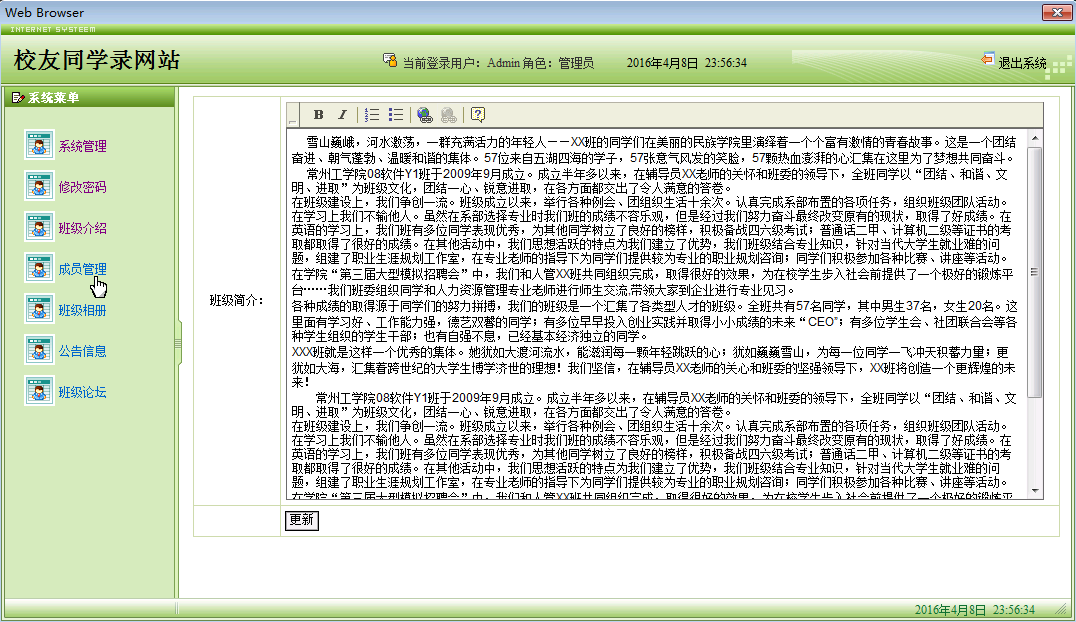Click the status bar date 2016年4月8日
The image size is (1076, 622).
pyautogui.click(x=950, y=610)
